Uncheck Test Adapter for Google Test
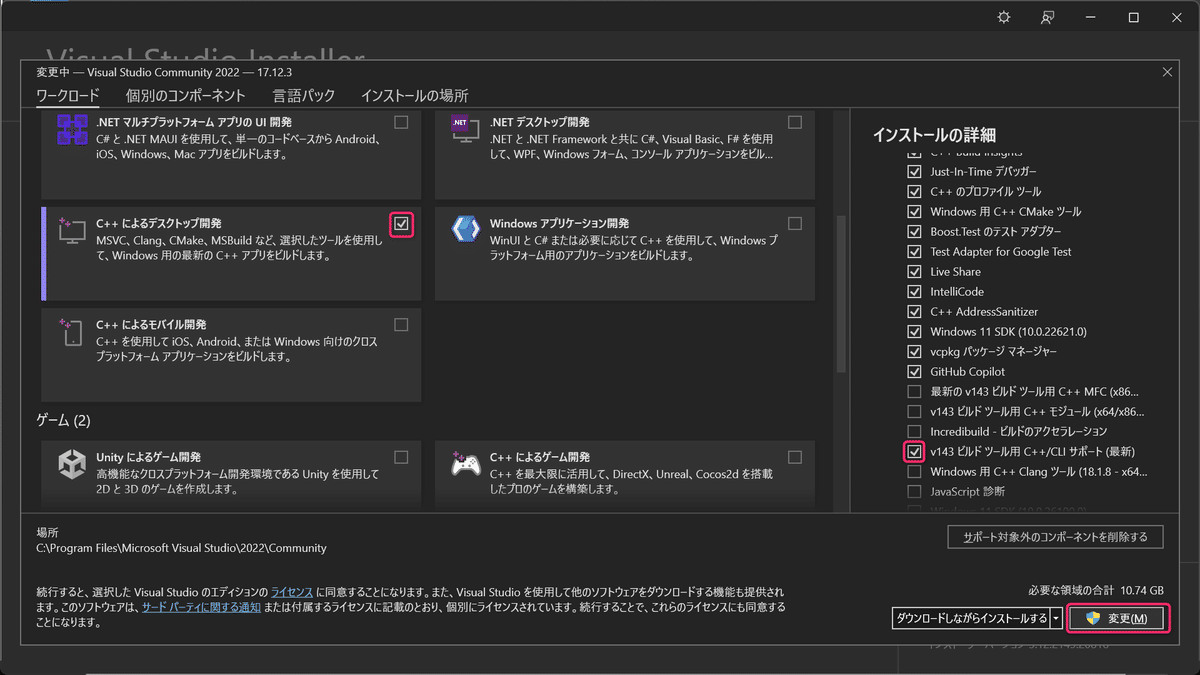The width and height of the screenshot is (1200, 675). pos(914,251)
